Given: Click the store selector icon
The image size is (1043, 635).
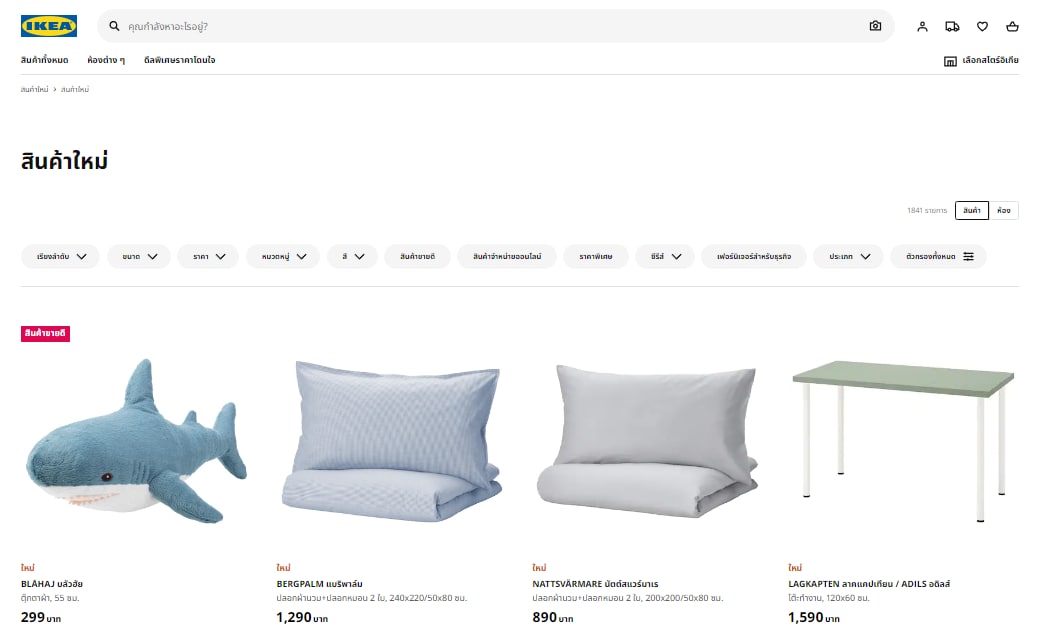Looking at the screenshot, I should [x=950, y=61].
